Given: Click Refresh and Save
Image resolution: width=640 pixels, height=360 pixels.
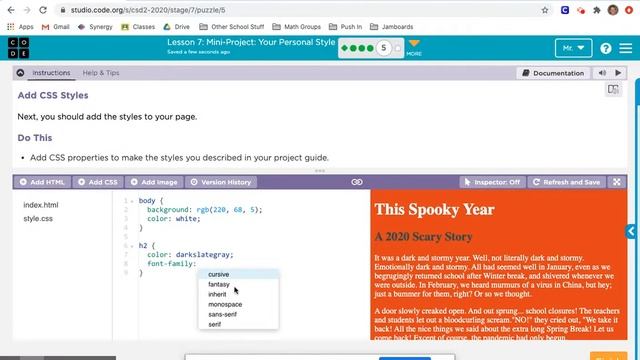Looking at the screenshot, I should (567, 182).
